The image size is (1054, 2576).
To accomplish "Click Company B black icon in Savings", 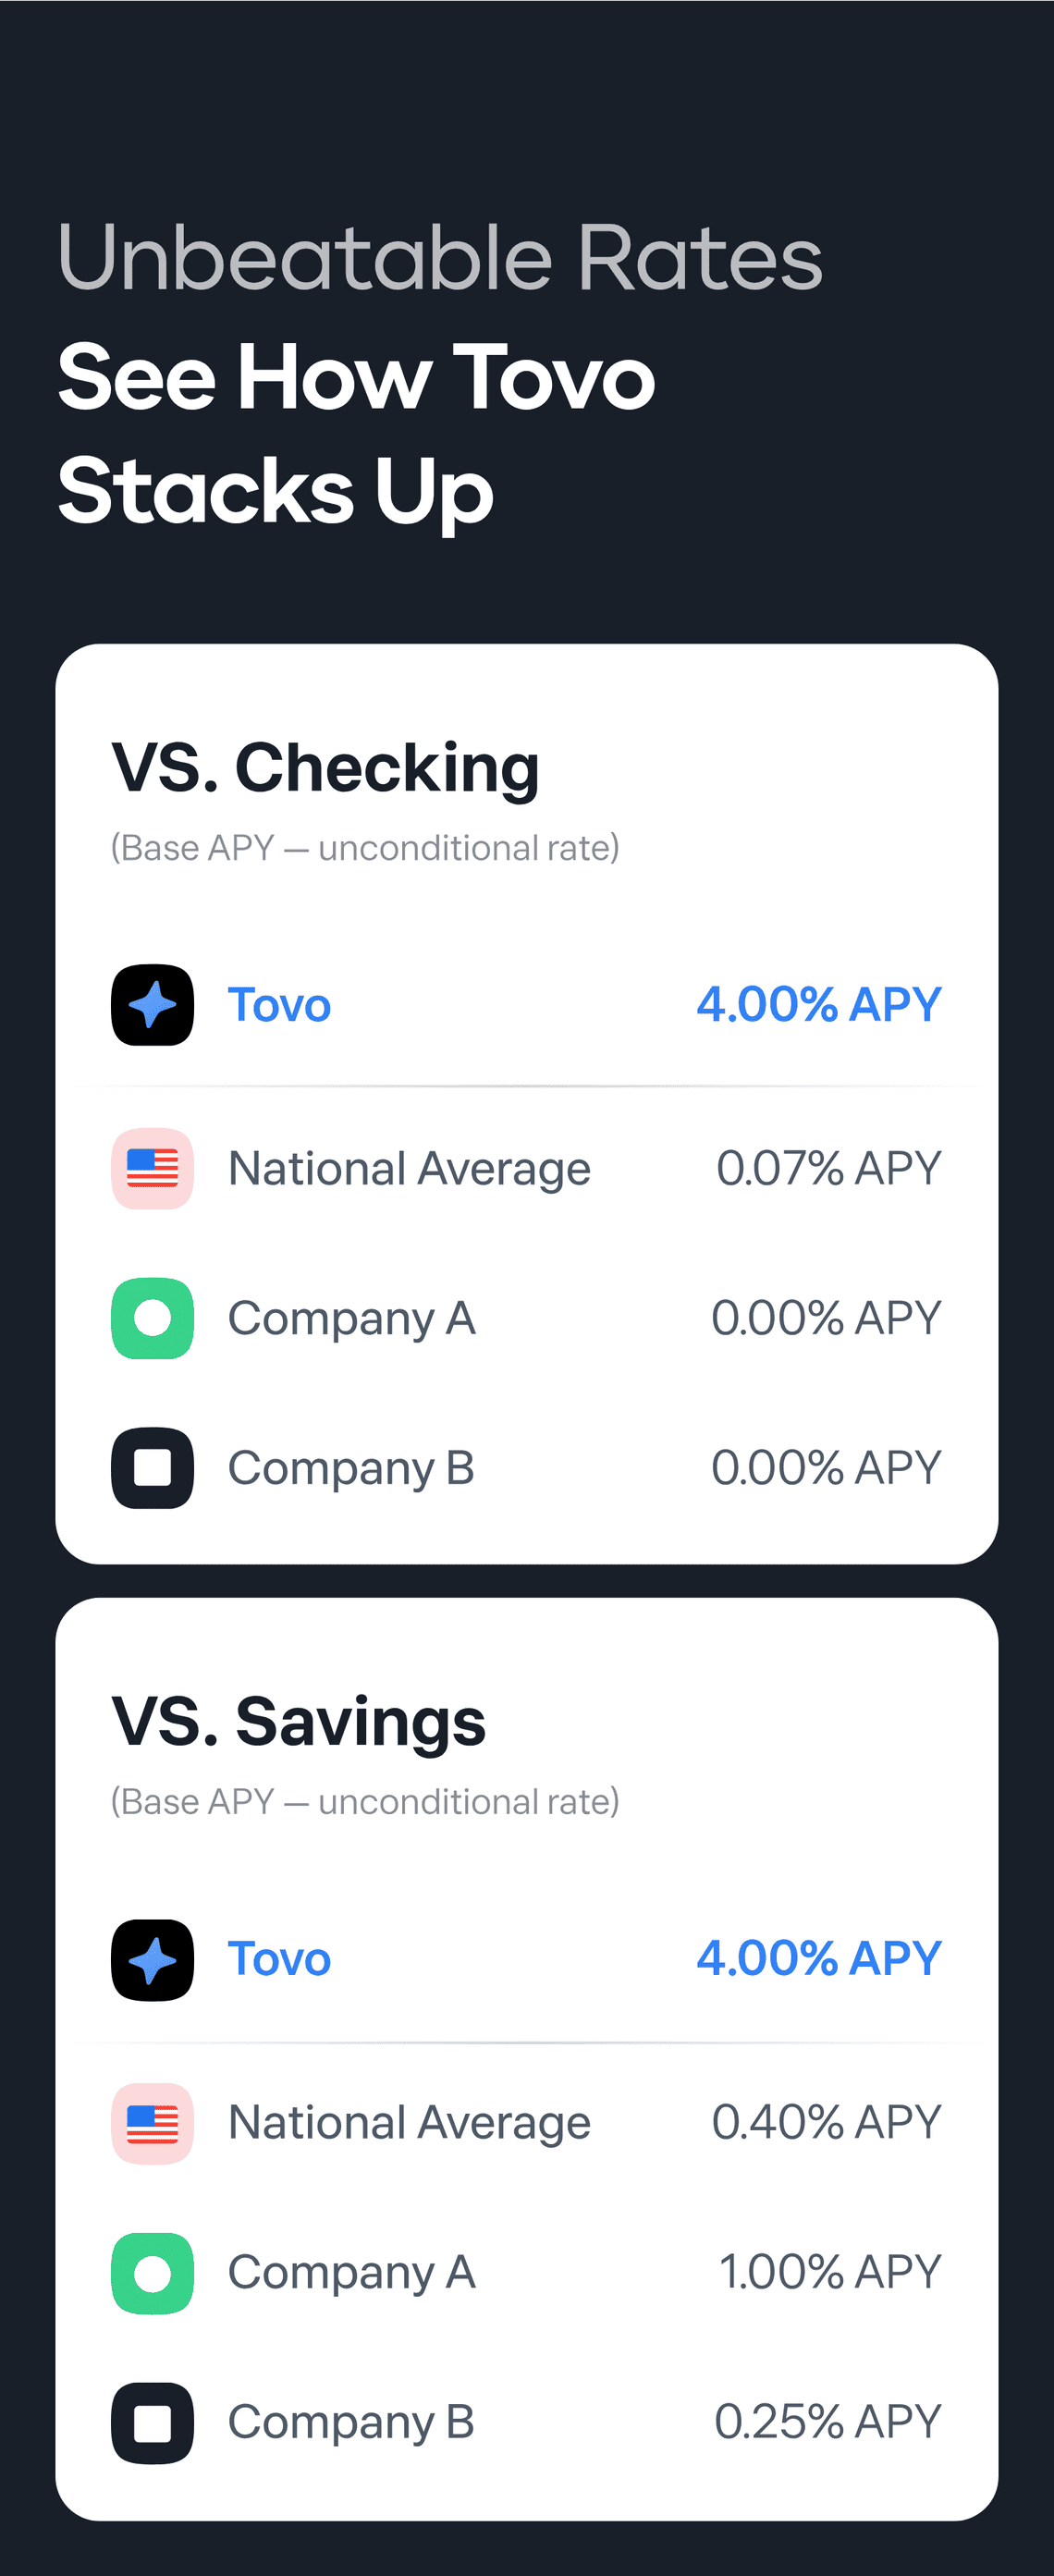I will click(152, 2422).
